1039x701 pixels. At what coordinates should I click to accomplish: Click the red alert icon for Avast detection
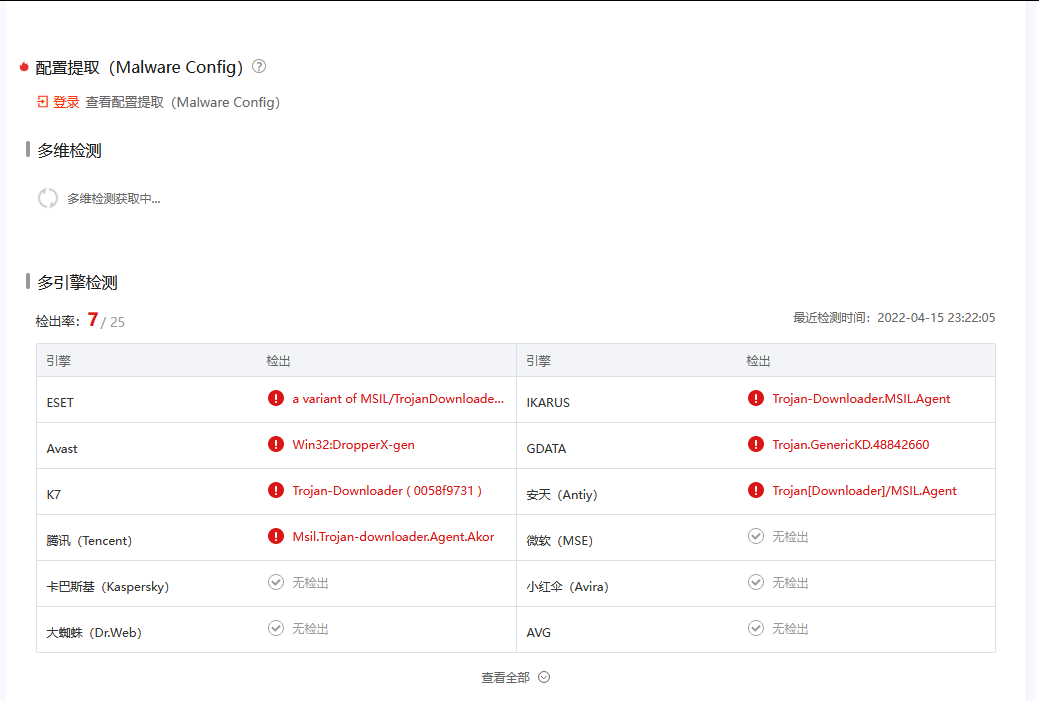tap(276, 444)
